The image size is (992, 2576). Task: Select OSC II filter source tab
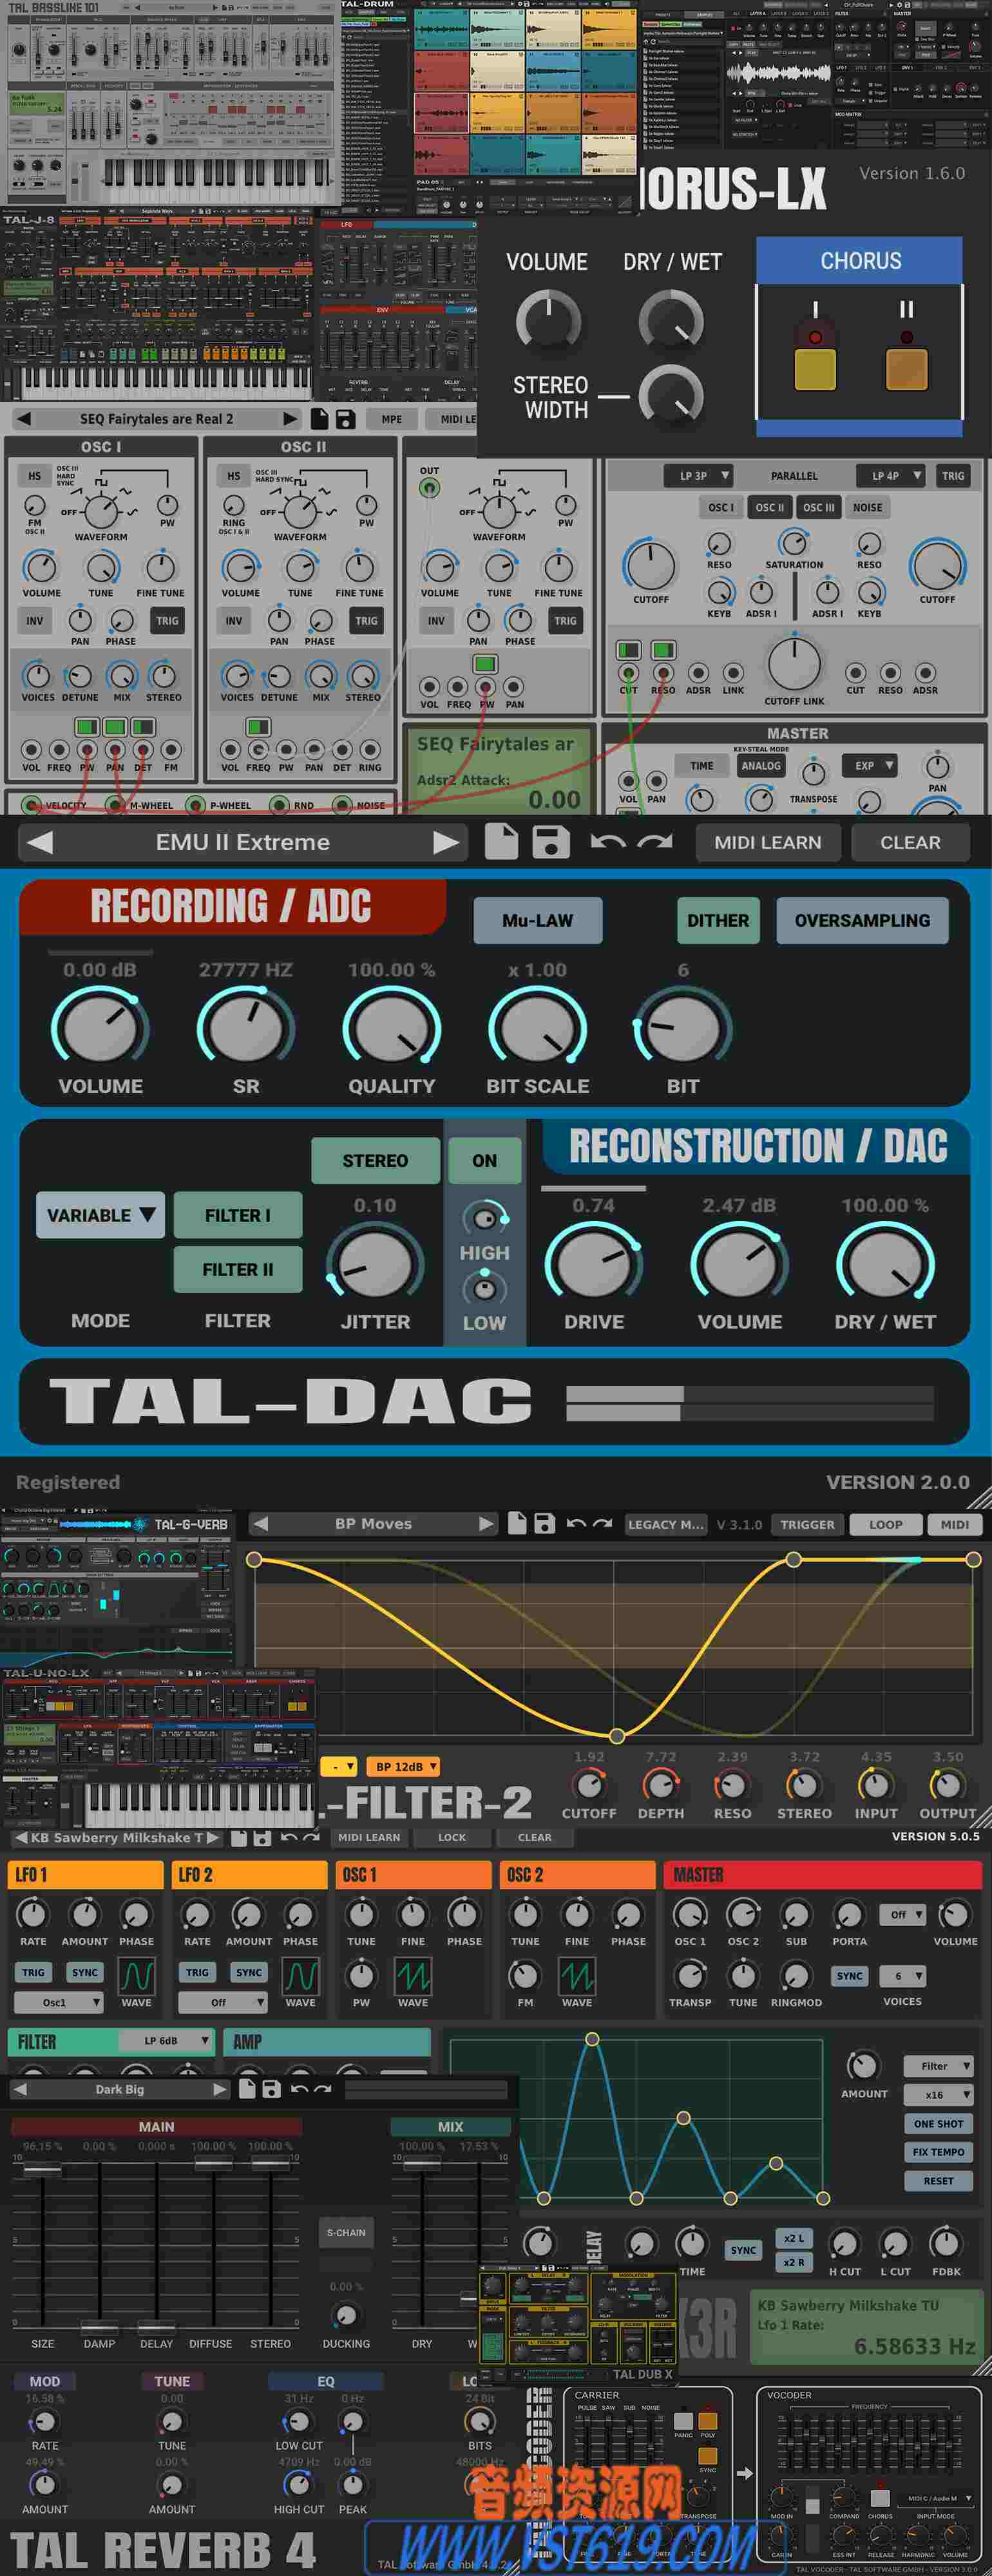click(x=769, y=507)
